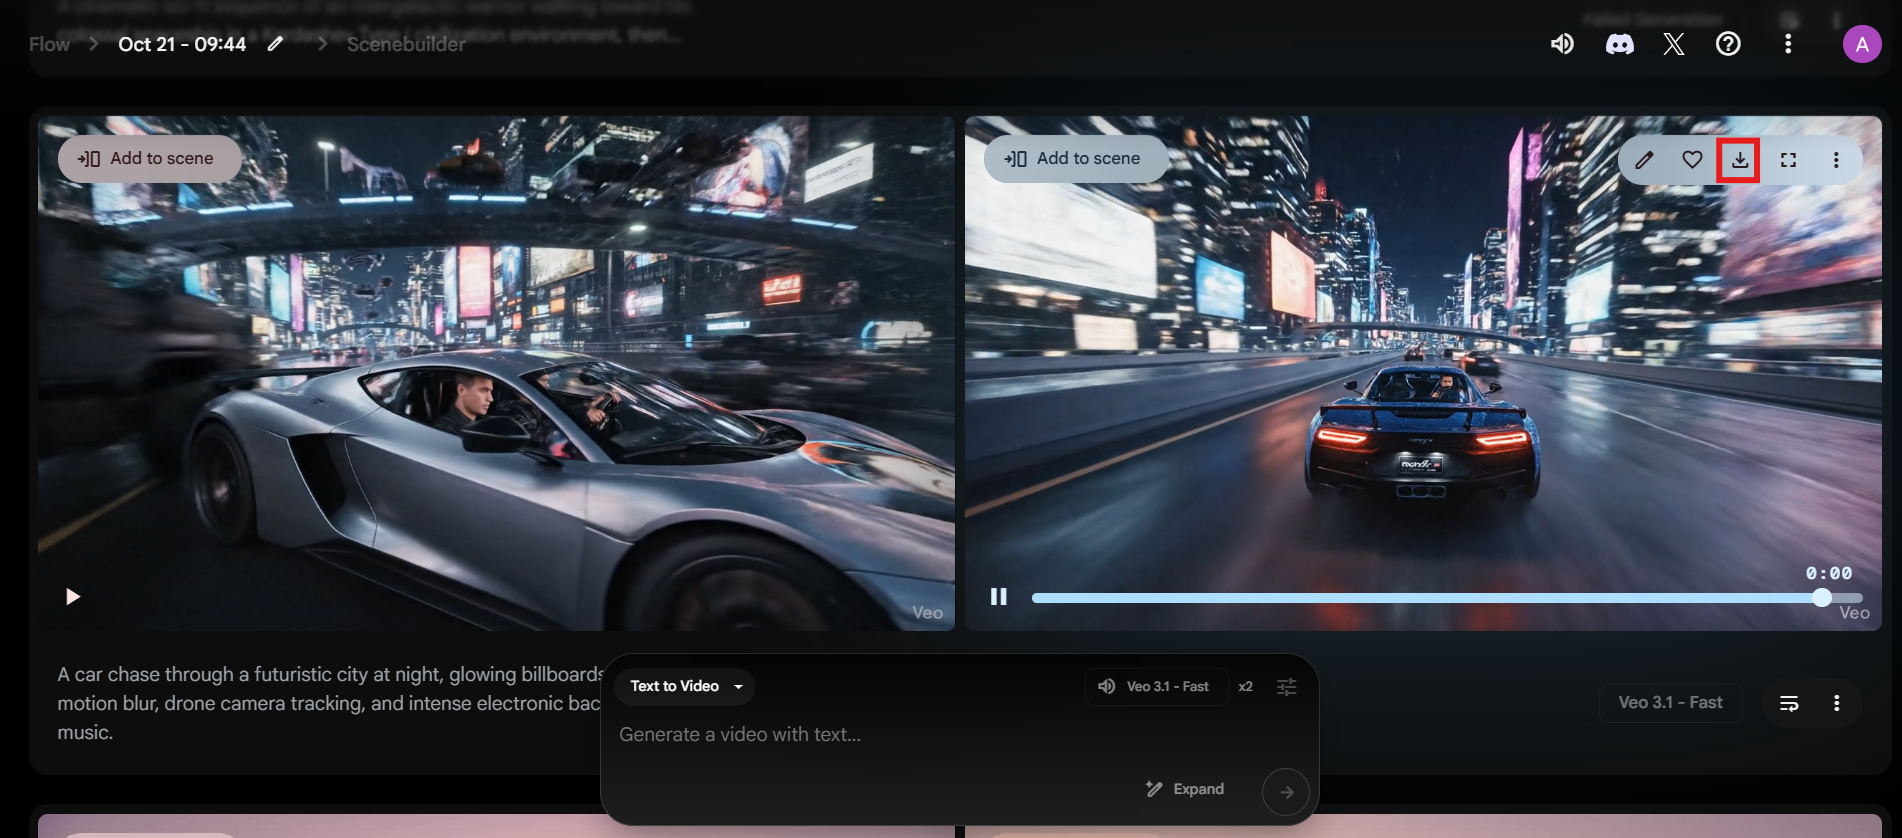Edit the right video with pencil icon
This screenshot has width=1902, height=838.
click(1644, 160)
